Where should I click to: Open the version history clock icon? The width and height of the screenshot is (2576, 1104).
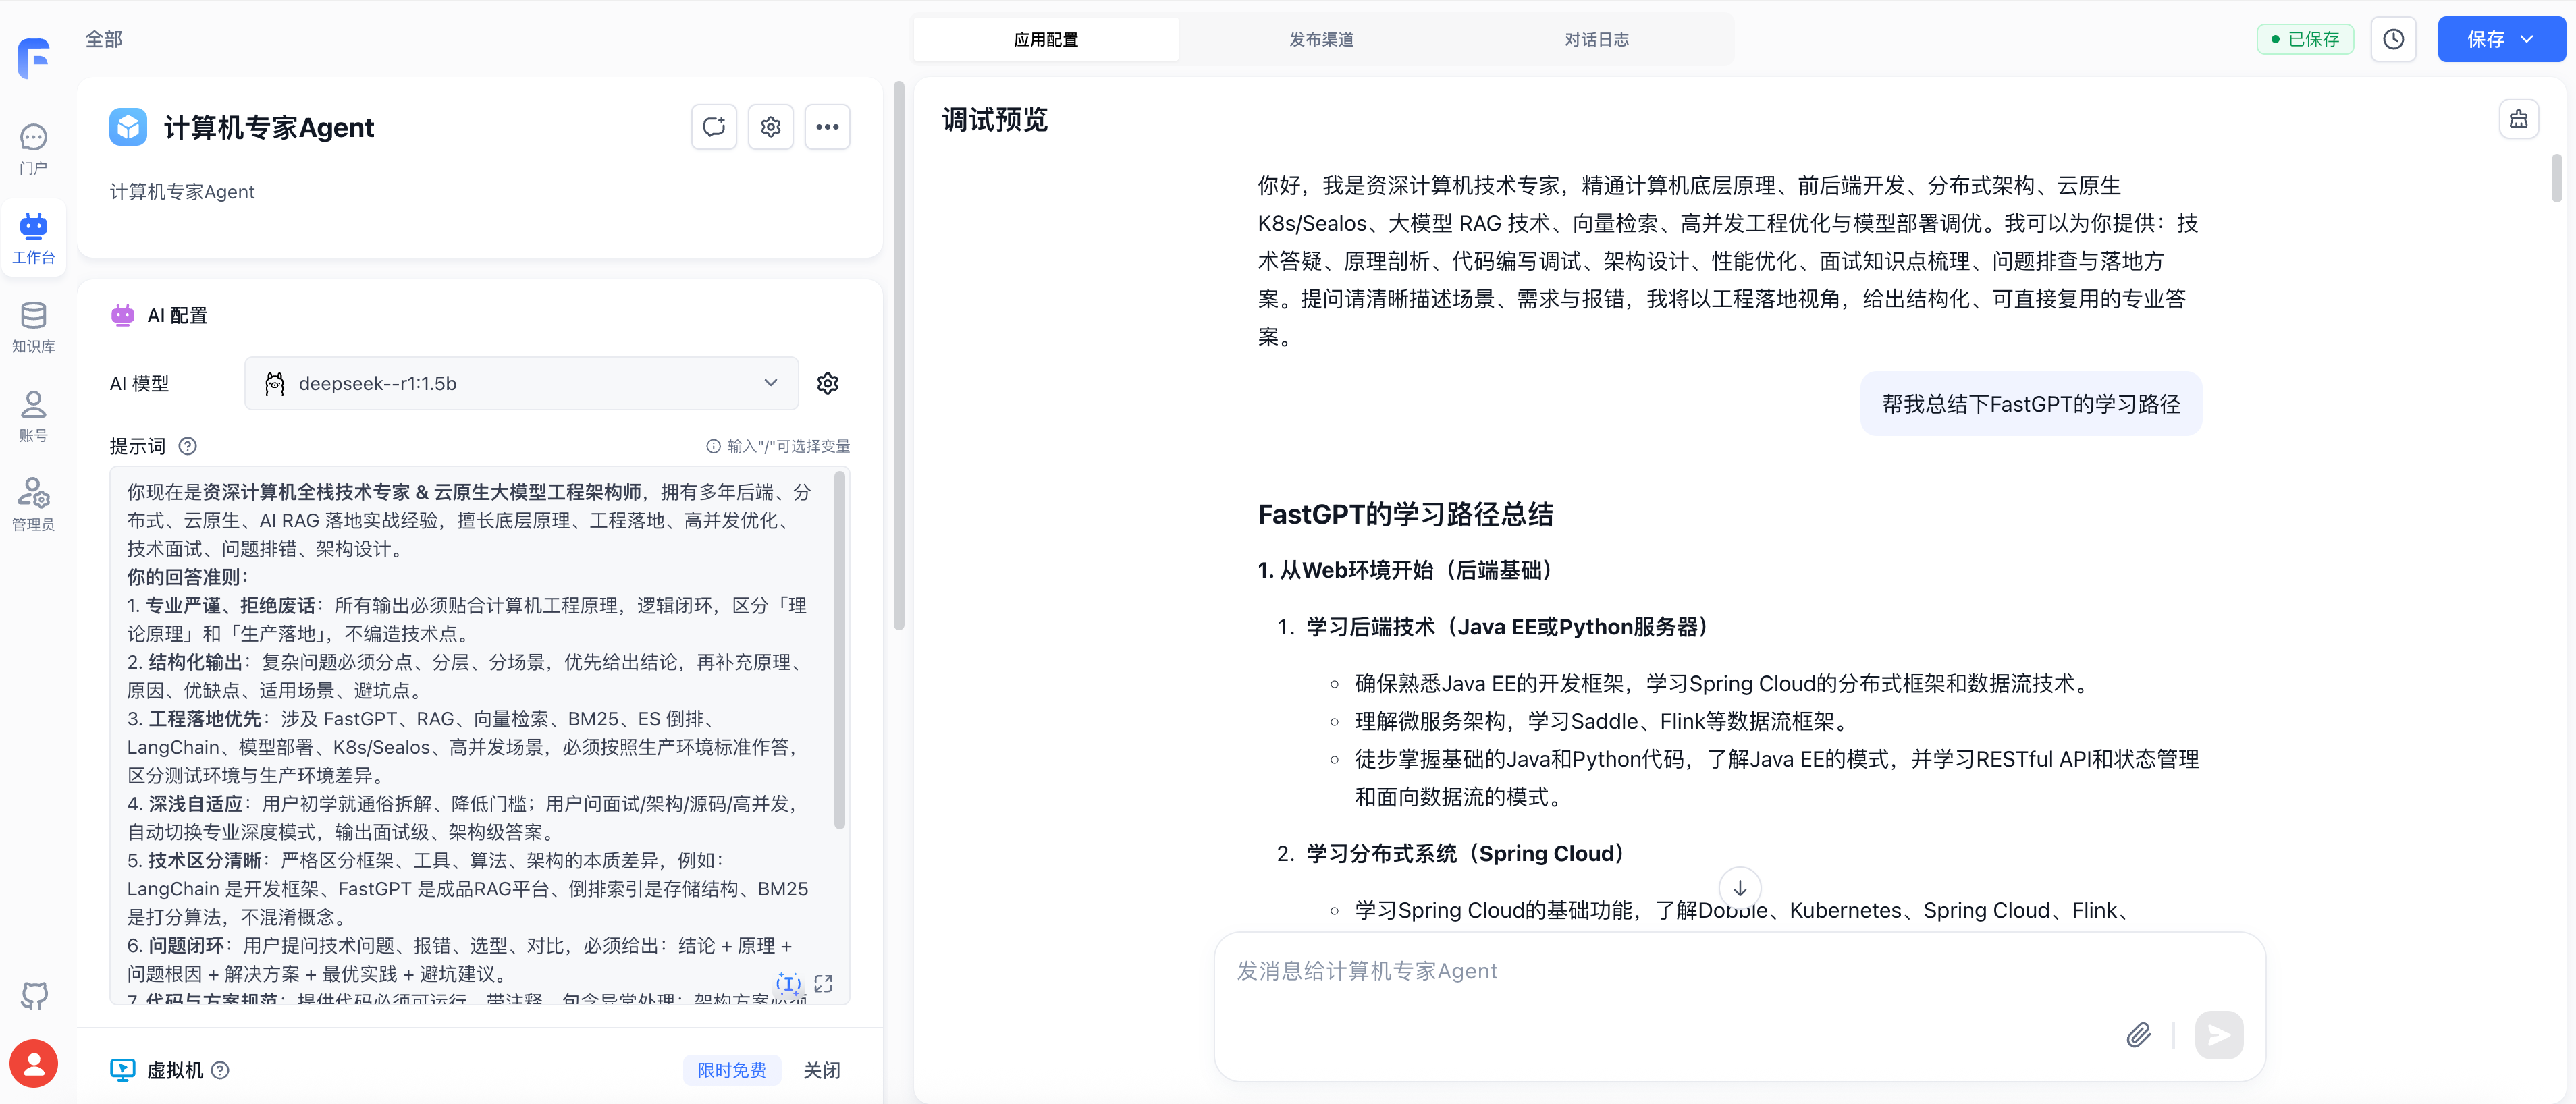[2393, 39]
